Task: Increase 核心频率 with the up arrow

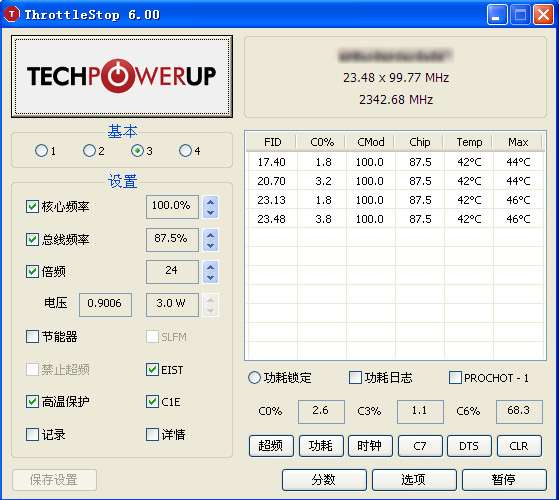Action: [210, 202]
